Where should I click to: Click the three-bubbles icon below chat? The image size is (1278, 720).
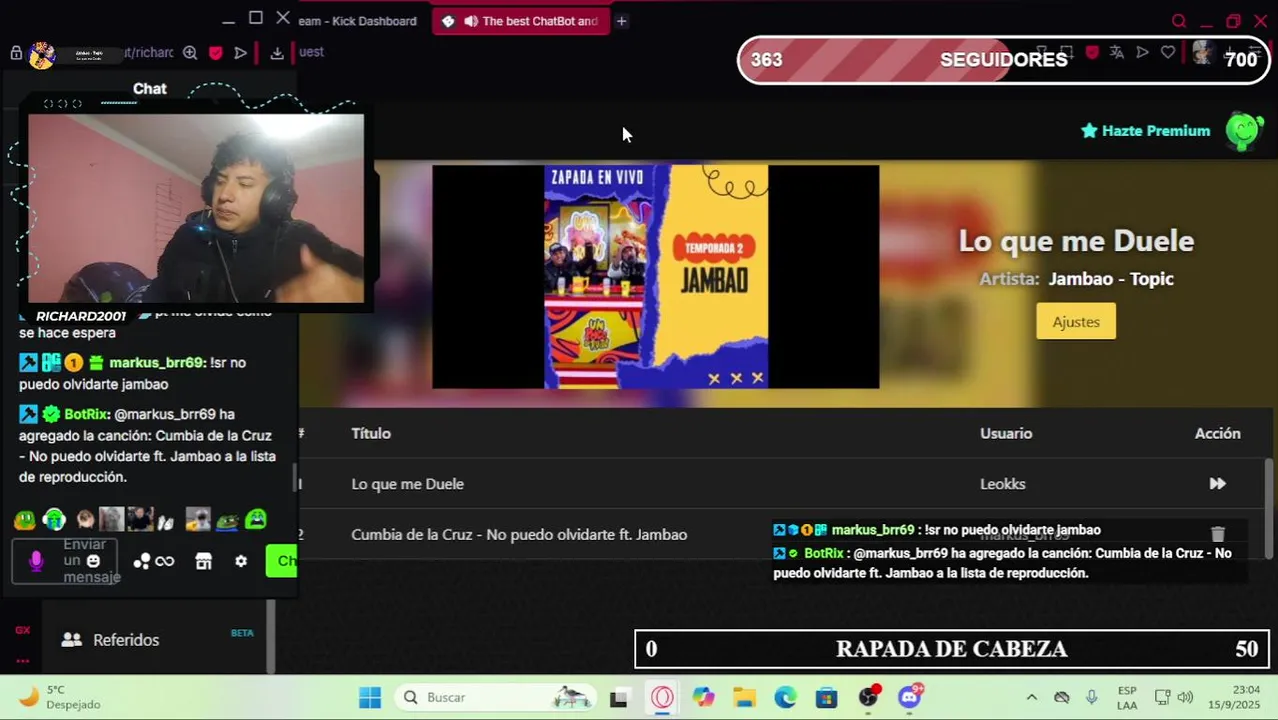click(142, 562)
